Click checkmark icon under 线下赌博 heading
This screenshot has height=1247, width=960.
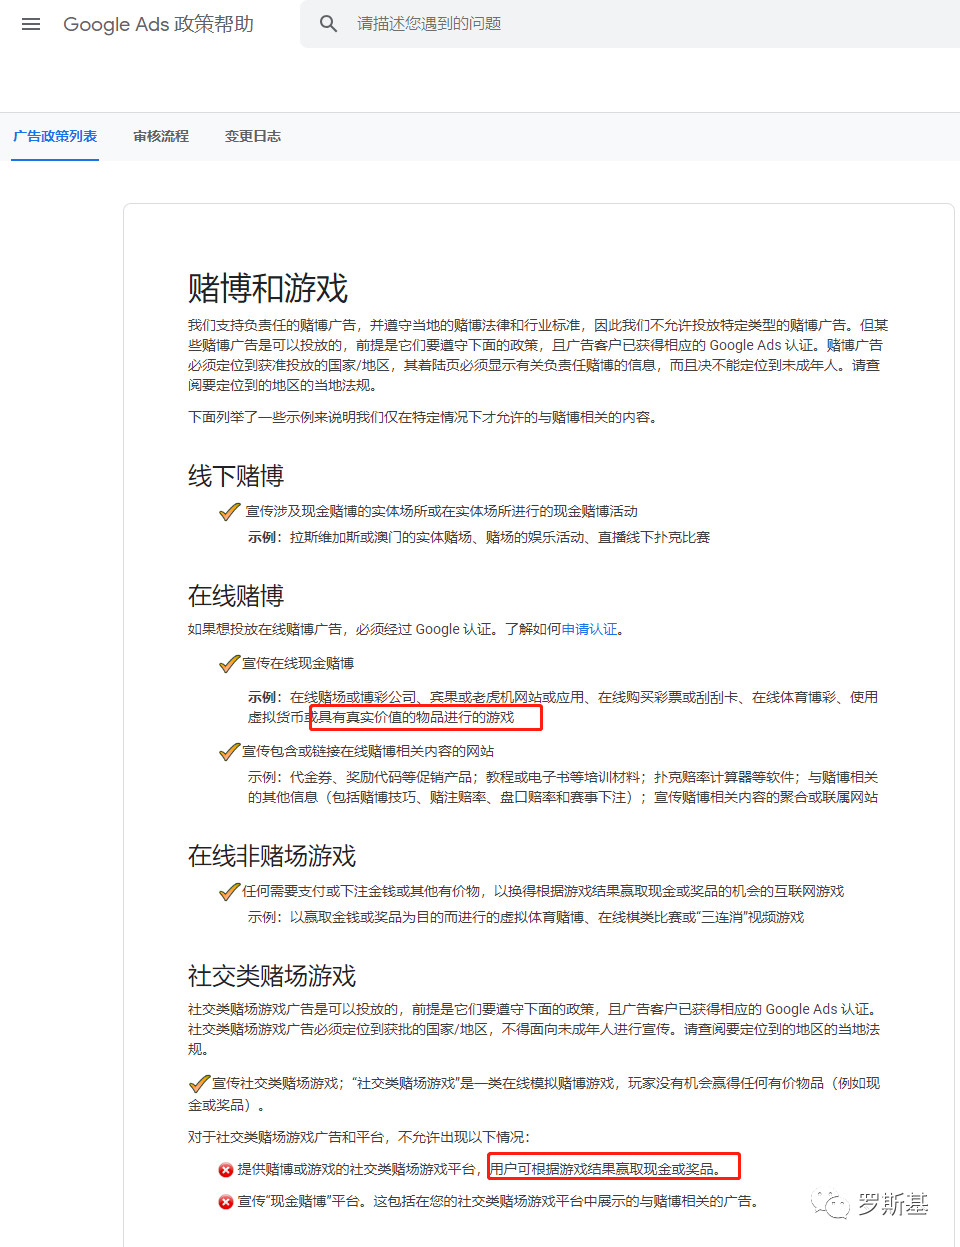229,512
